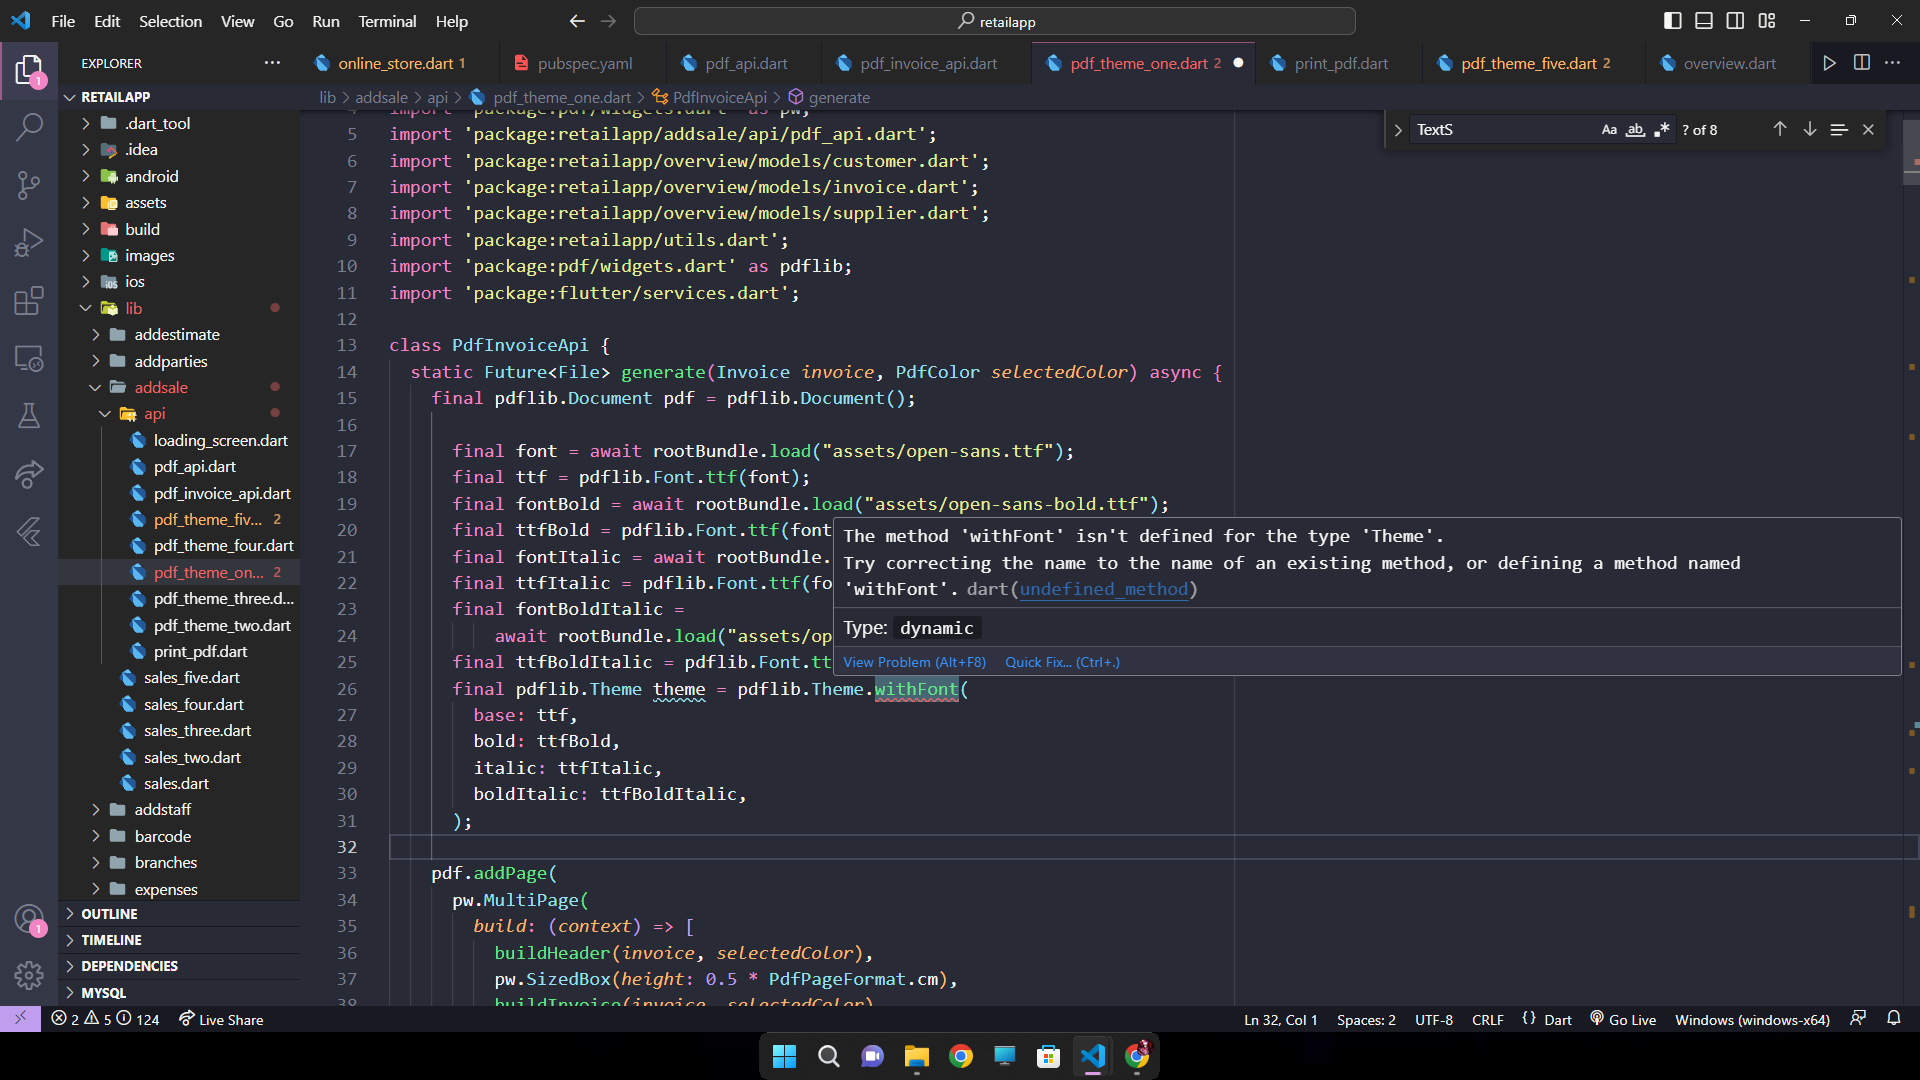Click the Quick Fix link in hover popup
The width and height of the screenshot is (1920, 1080).
click(1061, 662)
